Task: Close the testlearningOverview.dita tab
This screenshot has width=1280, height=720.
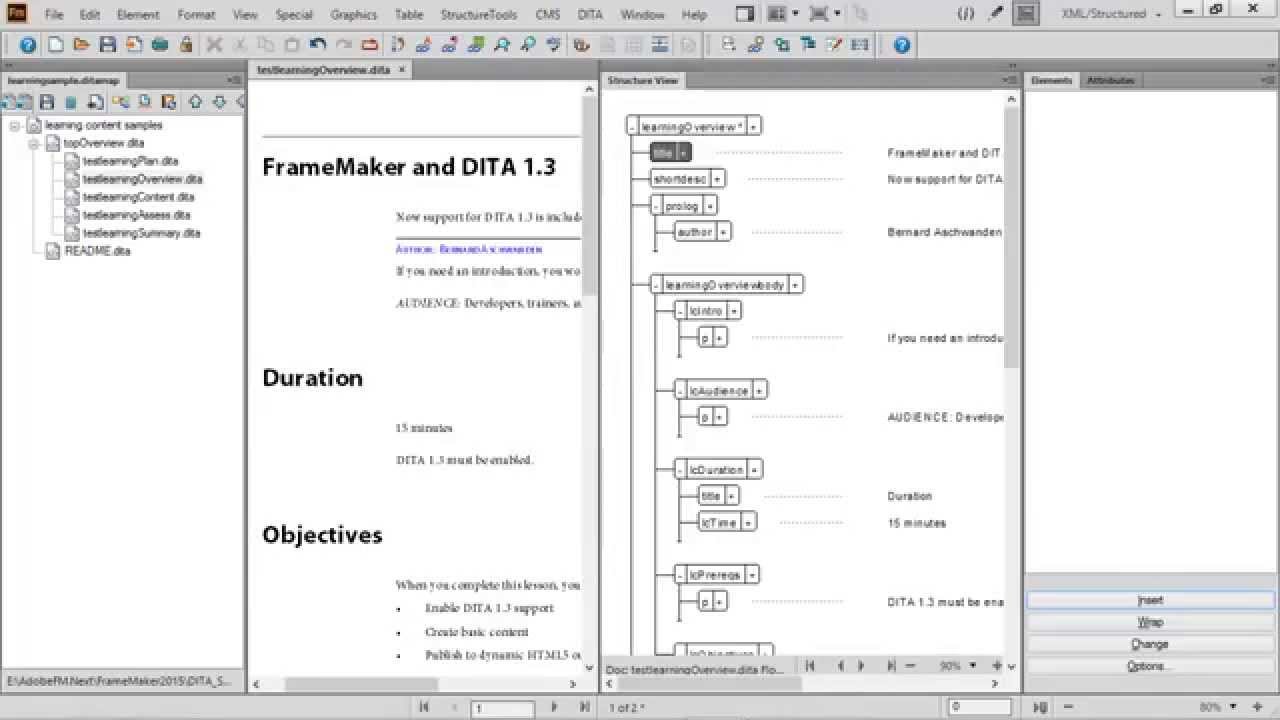Action: pos(402,70)
